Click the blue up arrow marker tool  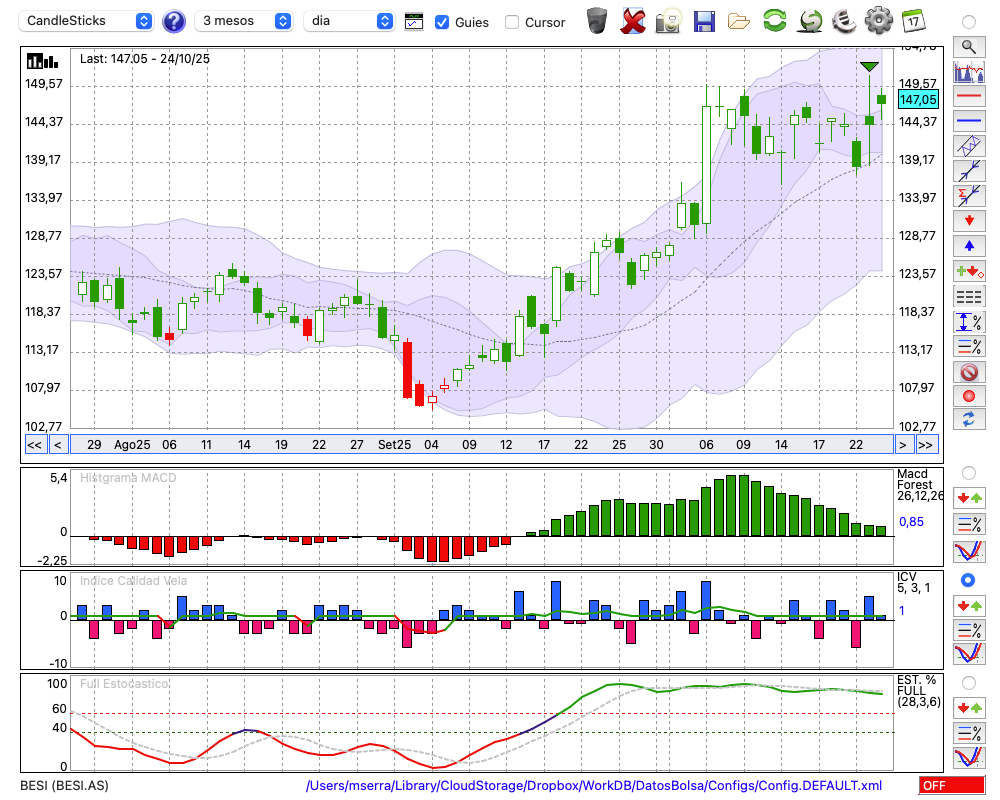tap(968, 245)
